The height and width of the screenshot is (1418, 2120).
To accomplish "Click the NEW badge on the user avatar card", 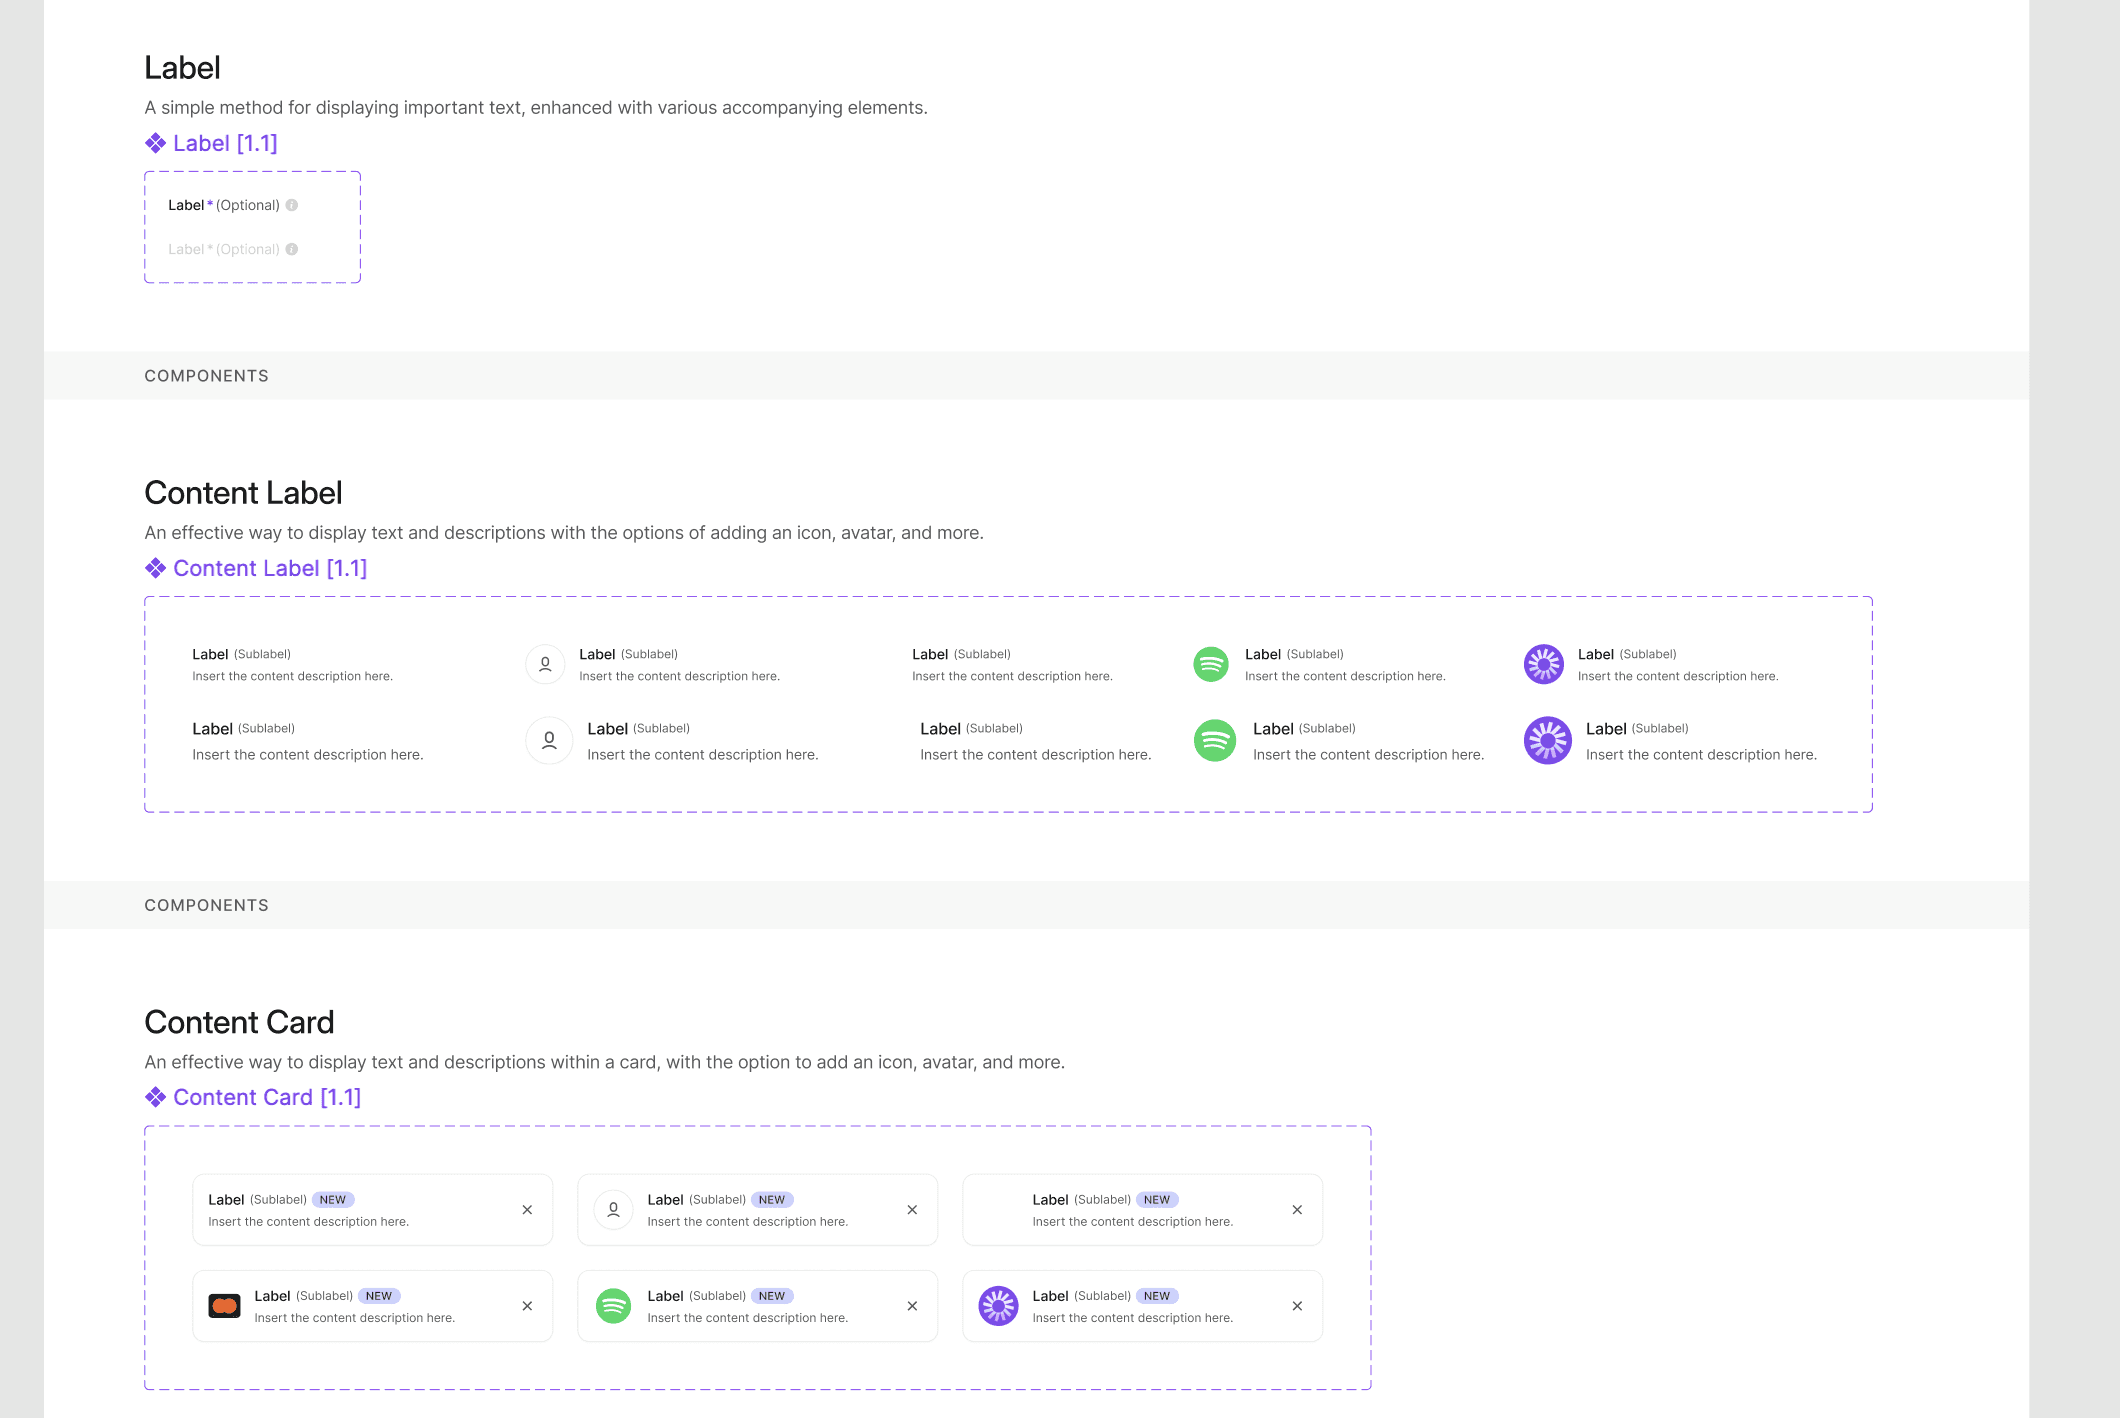I will coord(772,1200).
